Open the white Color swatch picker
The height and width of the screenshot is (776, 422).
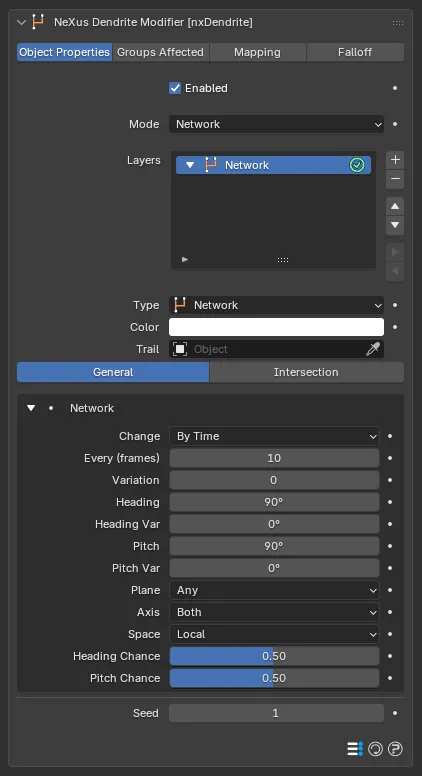pos(276,327)
